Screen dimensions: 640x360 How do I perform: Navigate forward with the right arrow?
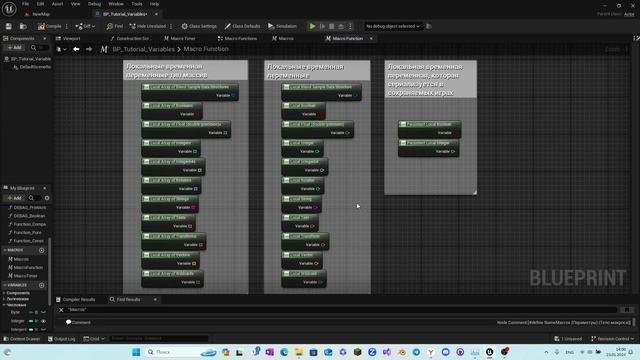89,49
